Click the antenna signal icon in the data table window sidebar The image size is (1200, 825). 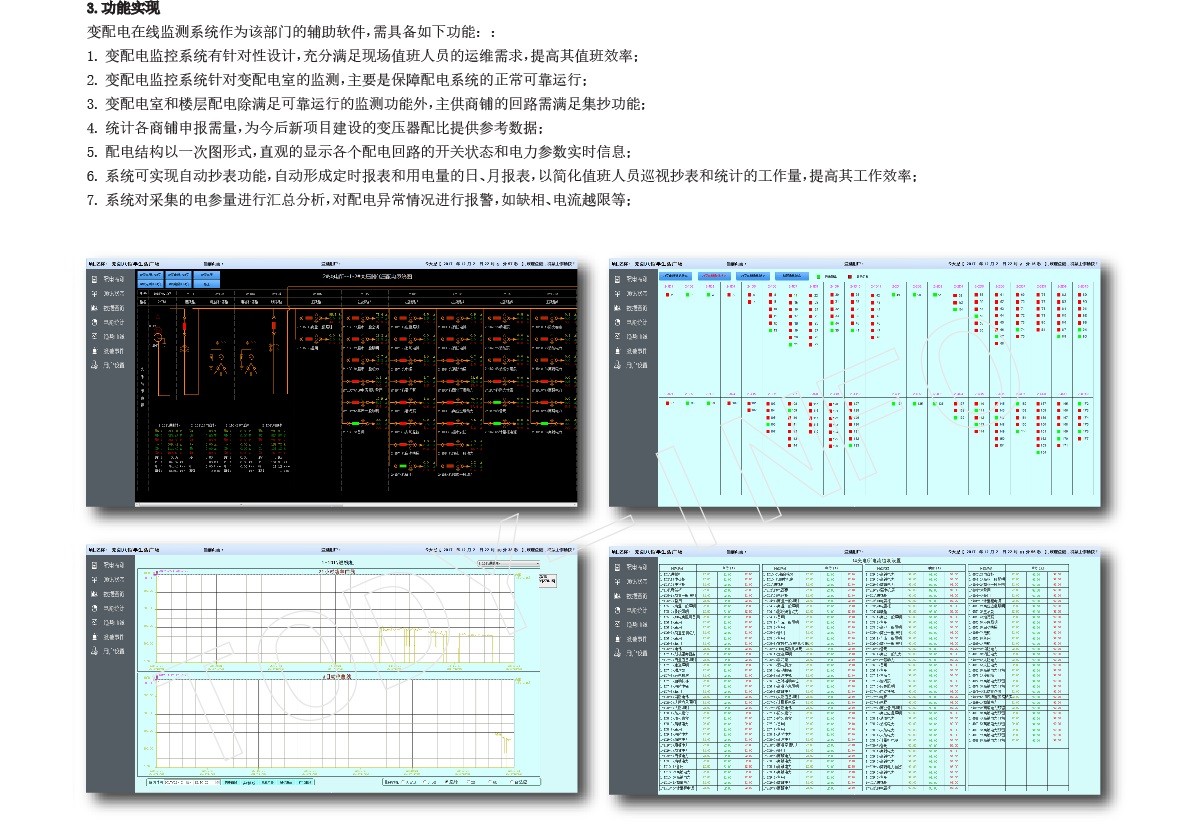tap(618, 580)
